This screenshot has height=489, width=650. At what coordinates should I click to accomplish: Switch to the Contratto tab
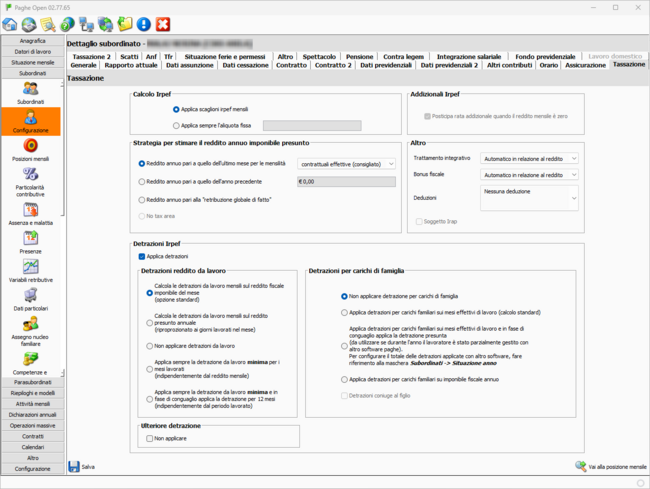[291, 65]
